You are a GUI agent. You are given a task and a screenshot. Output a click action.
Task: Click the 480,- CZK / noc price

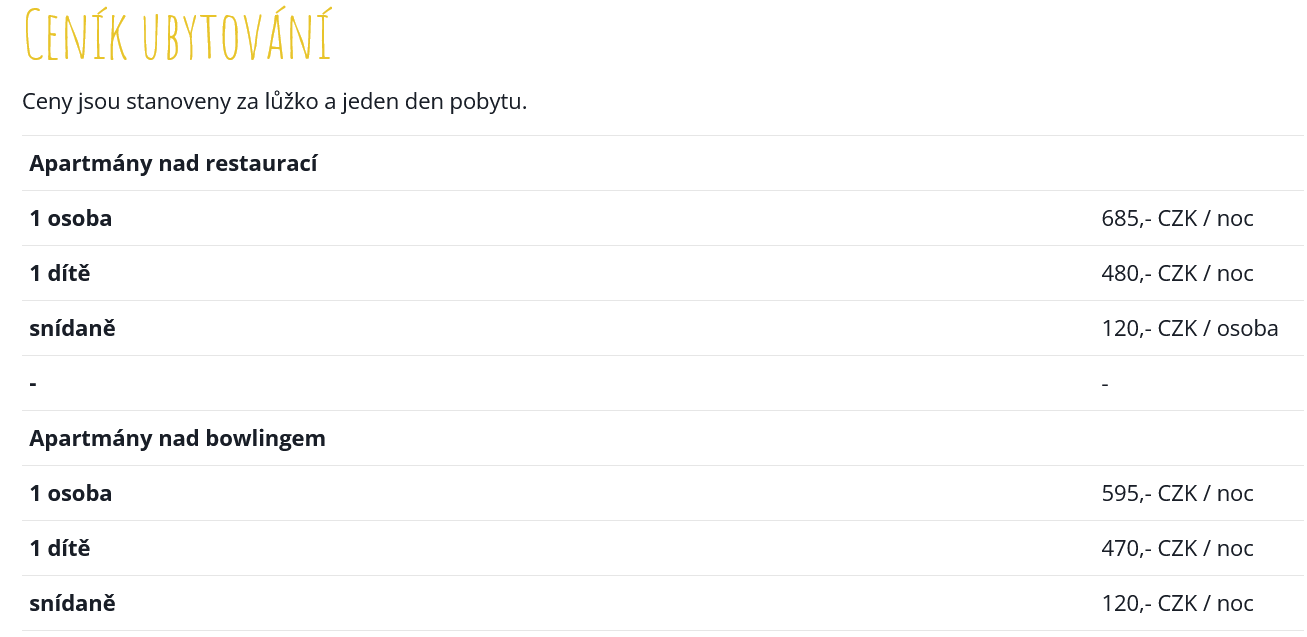1177,273
